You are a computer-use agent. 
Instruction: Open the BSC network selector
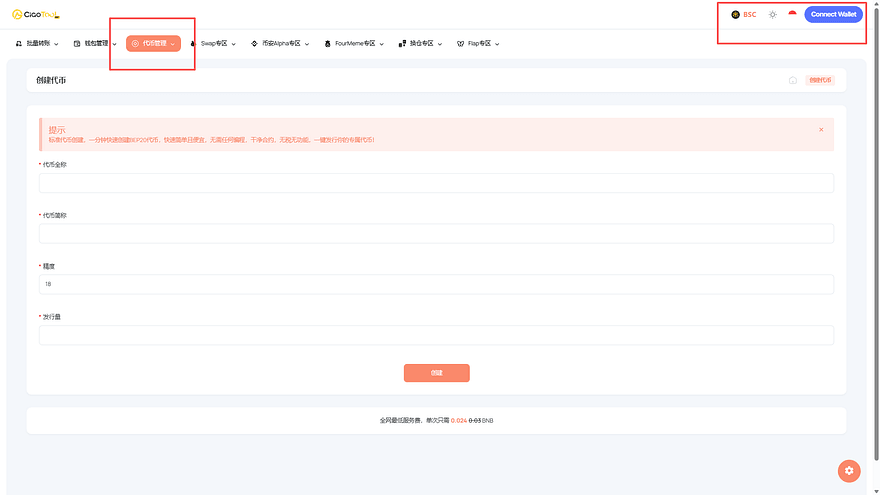coord(744,15)
